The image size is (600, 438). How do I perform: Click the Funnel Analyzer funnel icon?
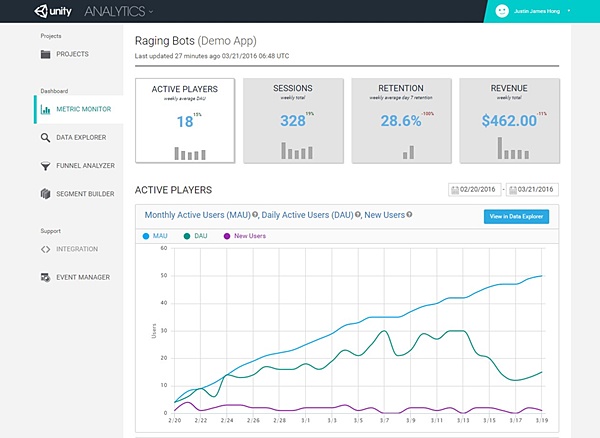click(46, 166)
